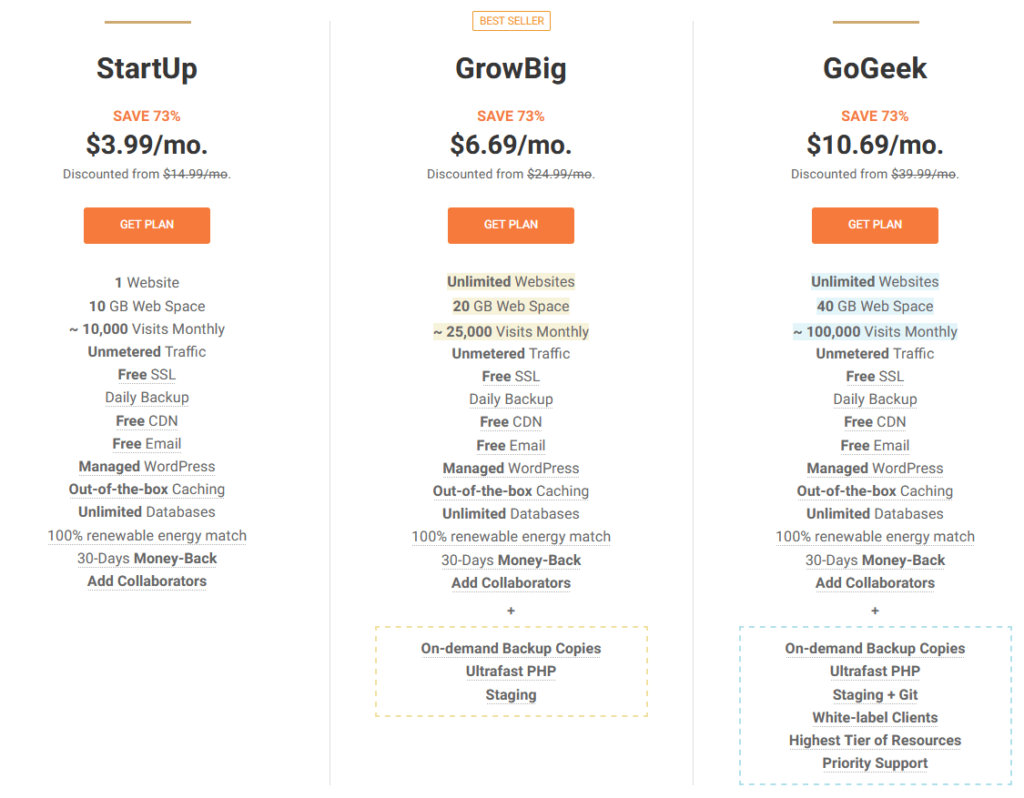
Task: Click GrowBig's Staging feature
Action: point(511,695)
